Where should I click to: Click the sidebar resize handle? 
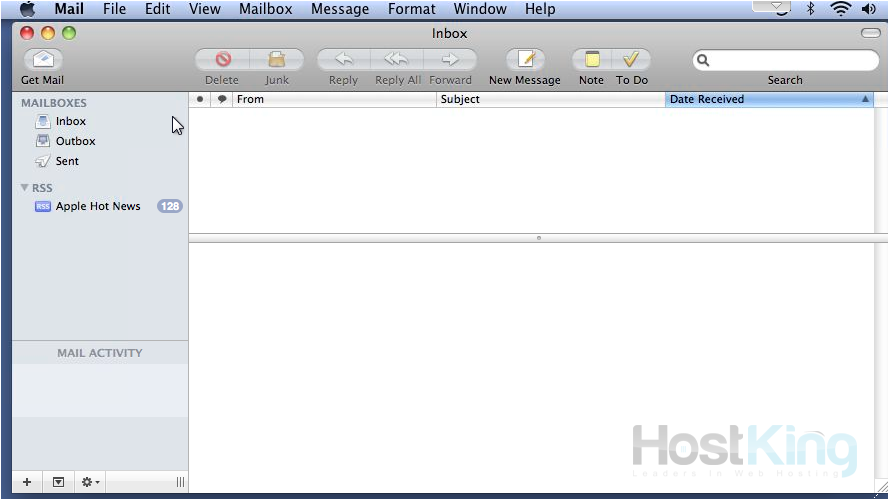(180, 482)
